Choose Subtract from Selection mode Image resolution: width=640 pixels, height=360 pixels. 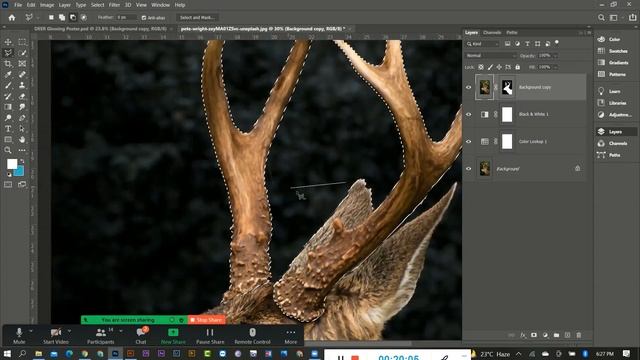(73, 18)
